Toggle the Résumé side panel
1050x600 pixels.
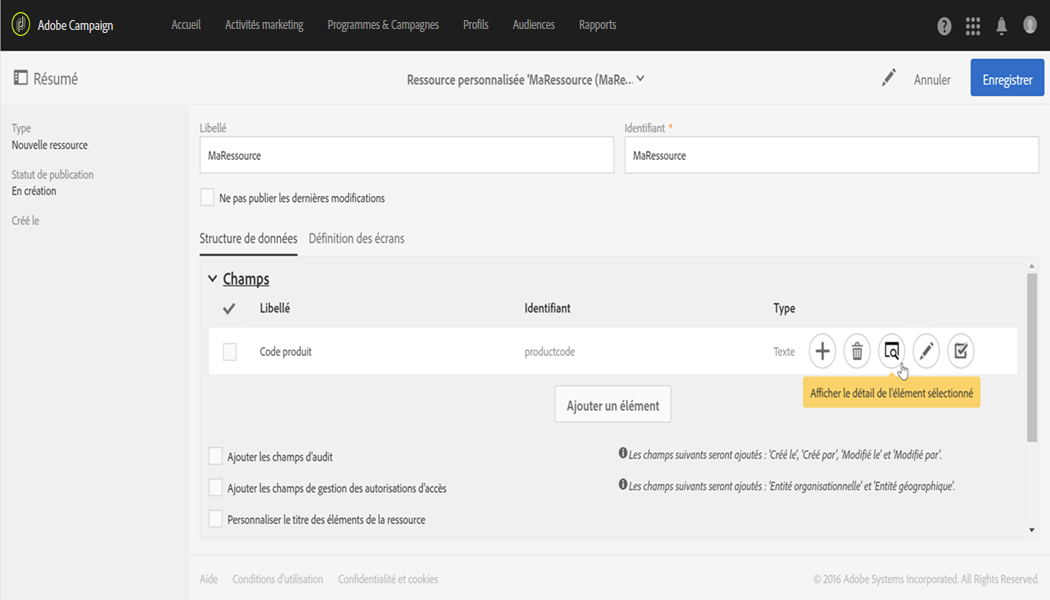pos(20,78)
